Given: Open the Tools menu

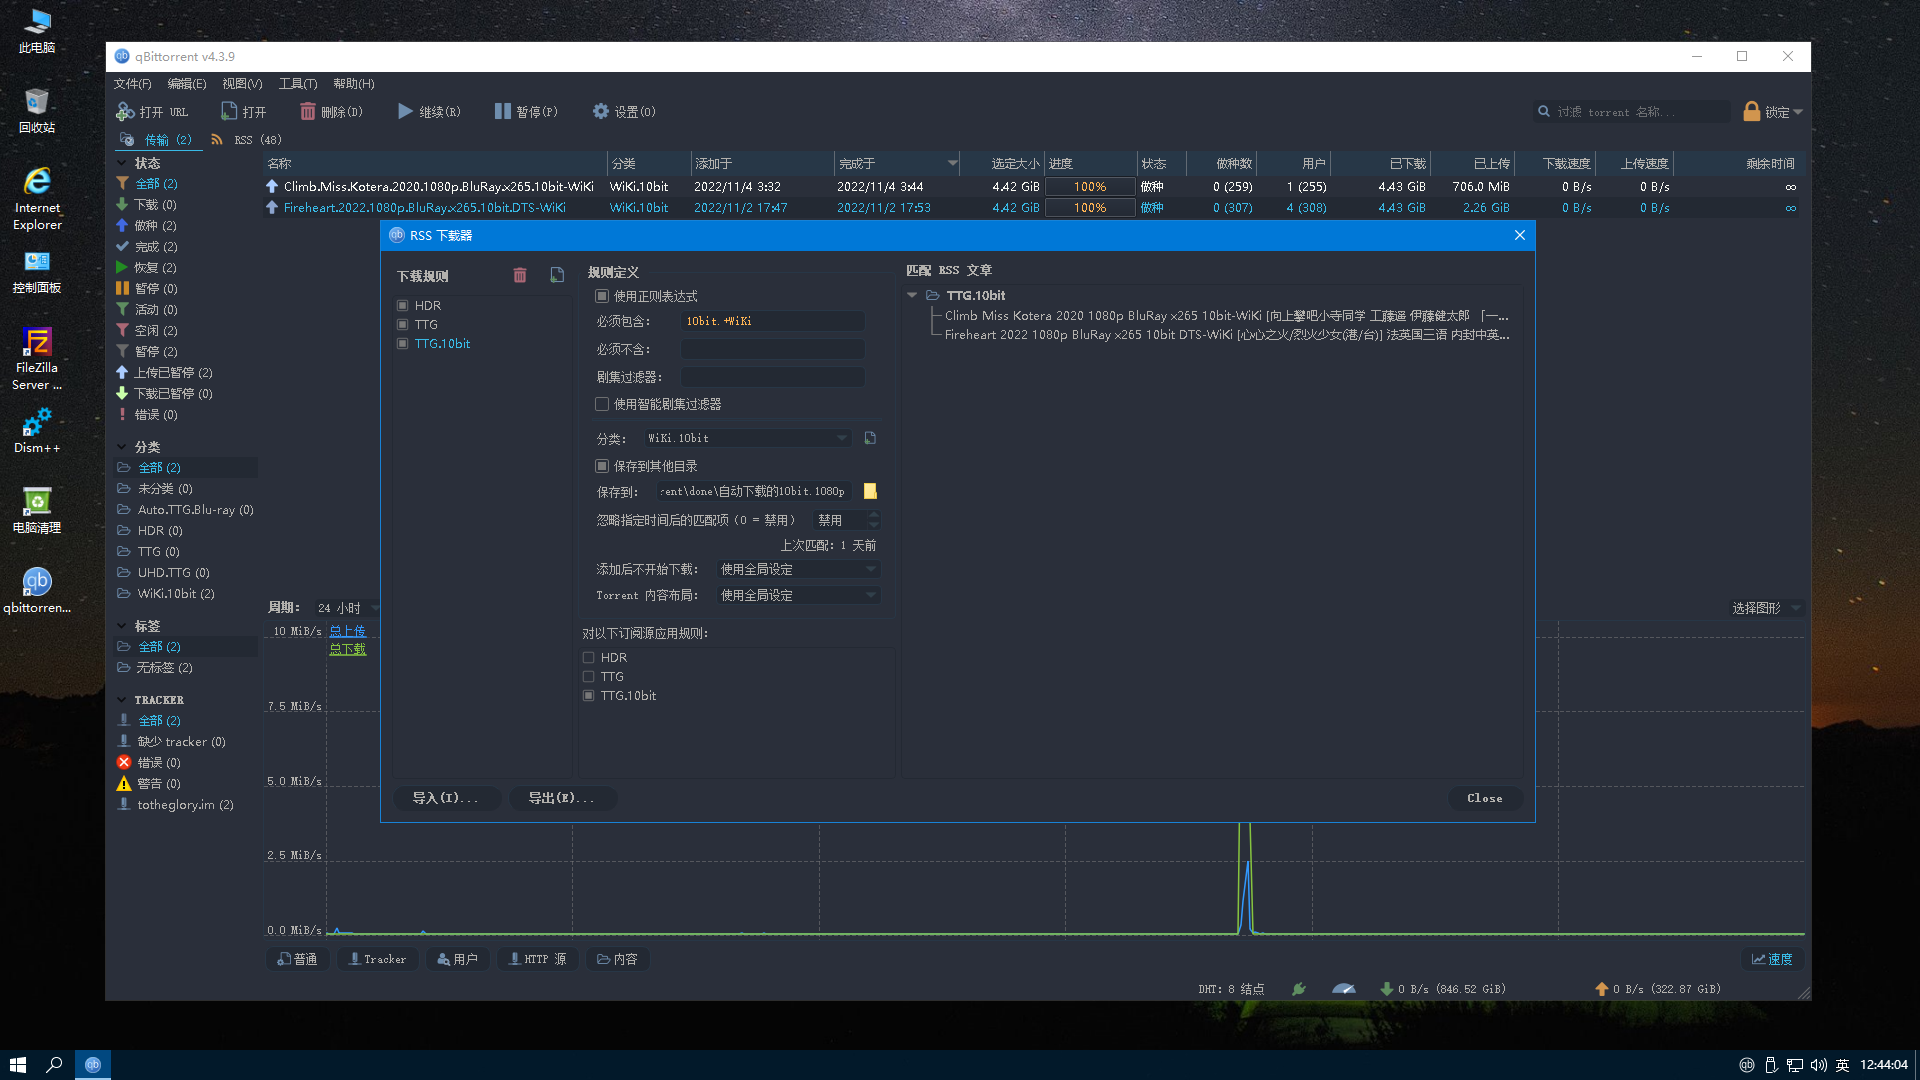Looking at the screenshot, I should click(297, 84).
